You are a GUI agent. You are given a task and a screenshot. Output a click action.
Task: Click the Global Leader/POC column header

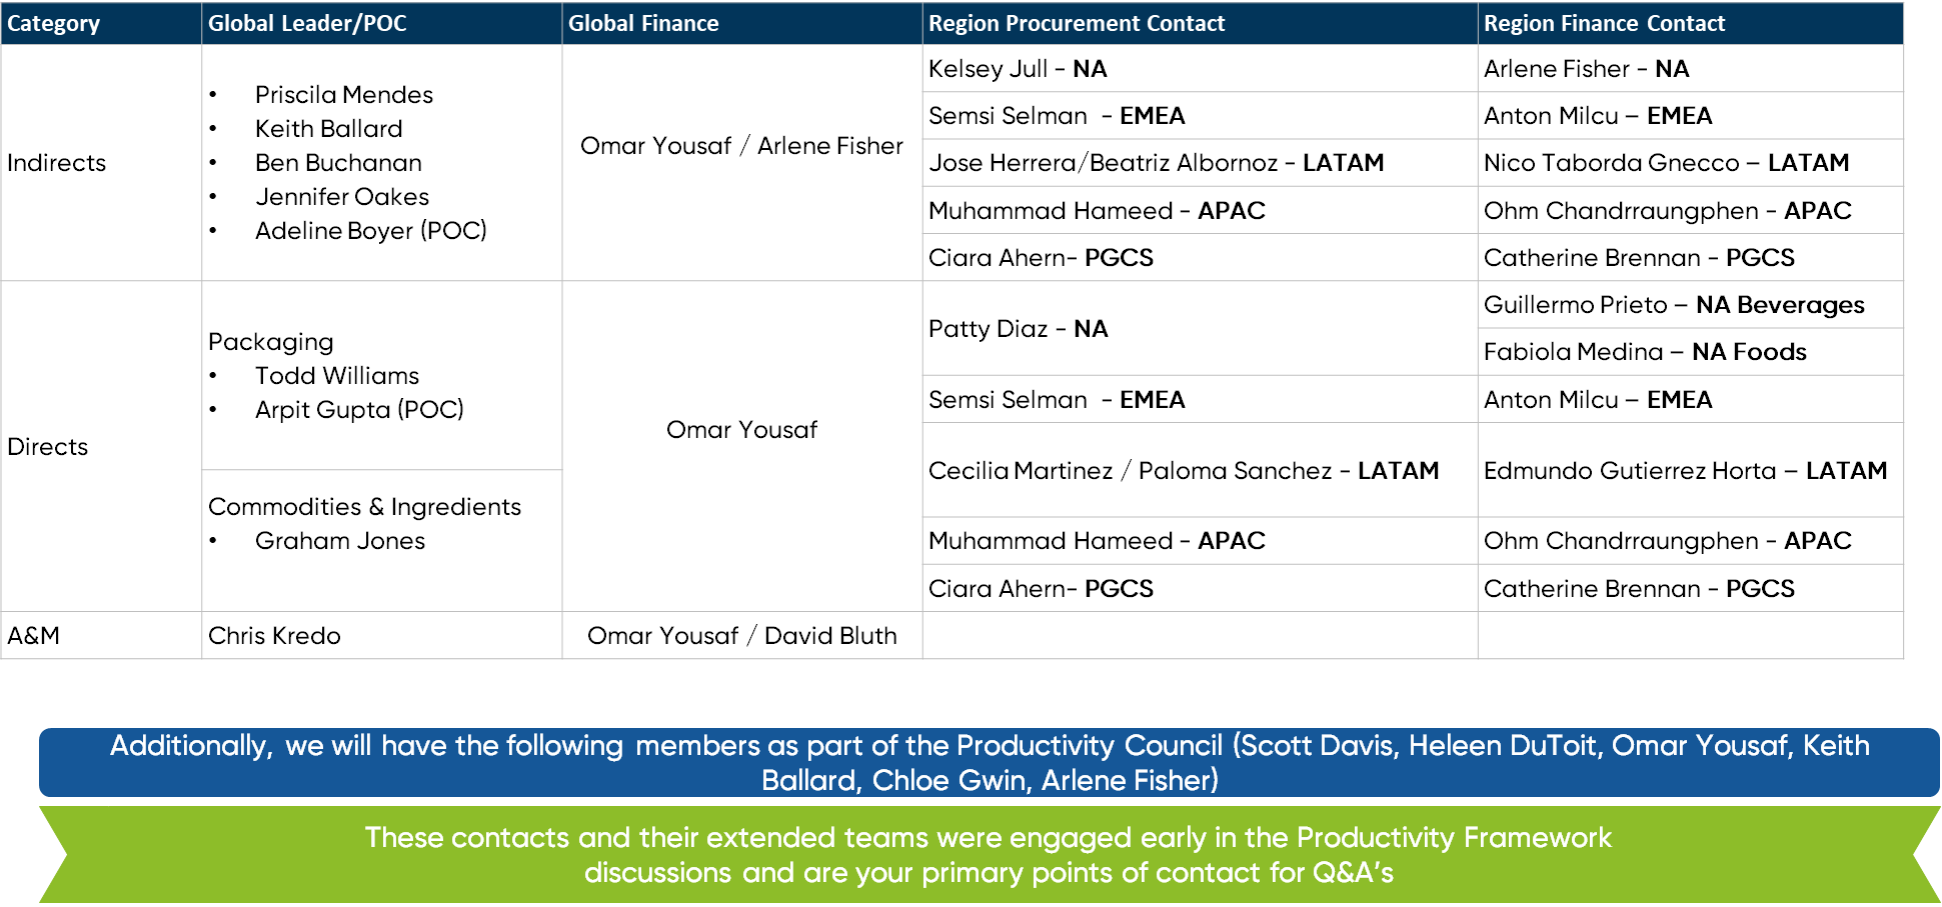click(x=307, y=23)
